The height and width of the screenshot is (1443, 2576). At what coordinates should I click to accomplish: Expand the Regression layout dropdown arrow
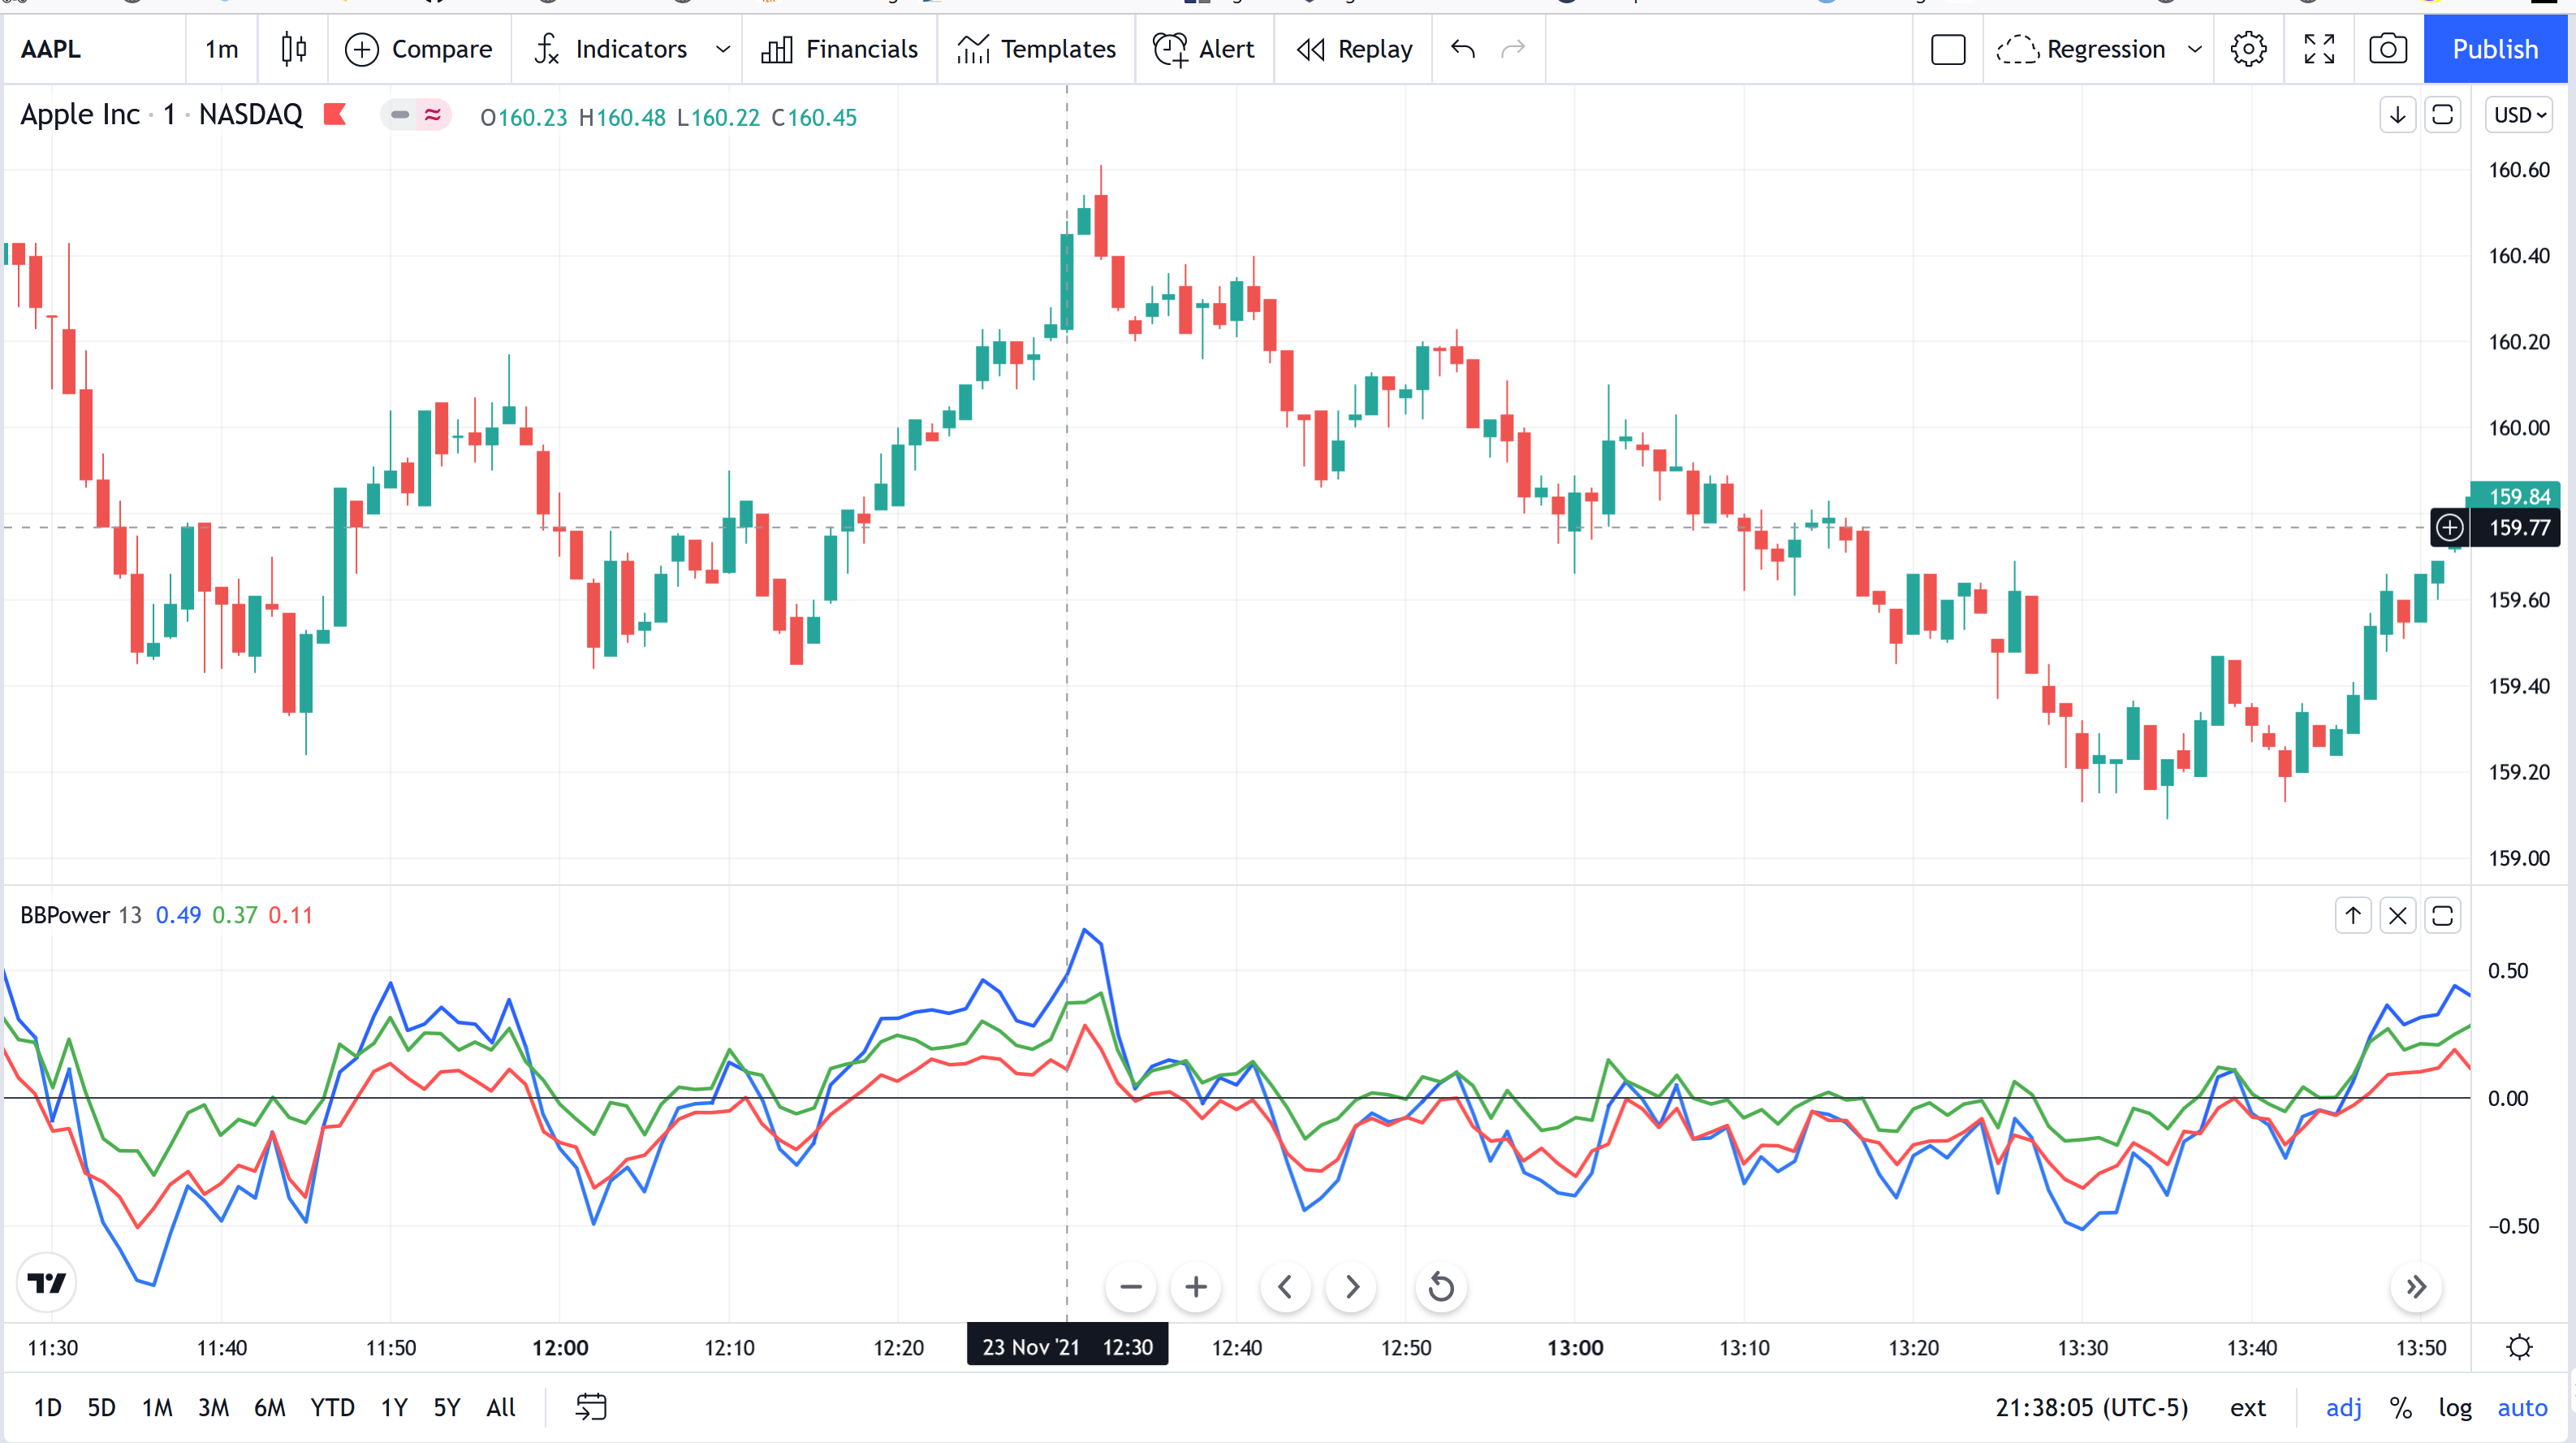(2195, 49)
